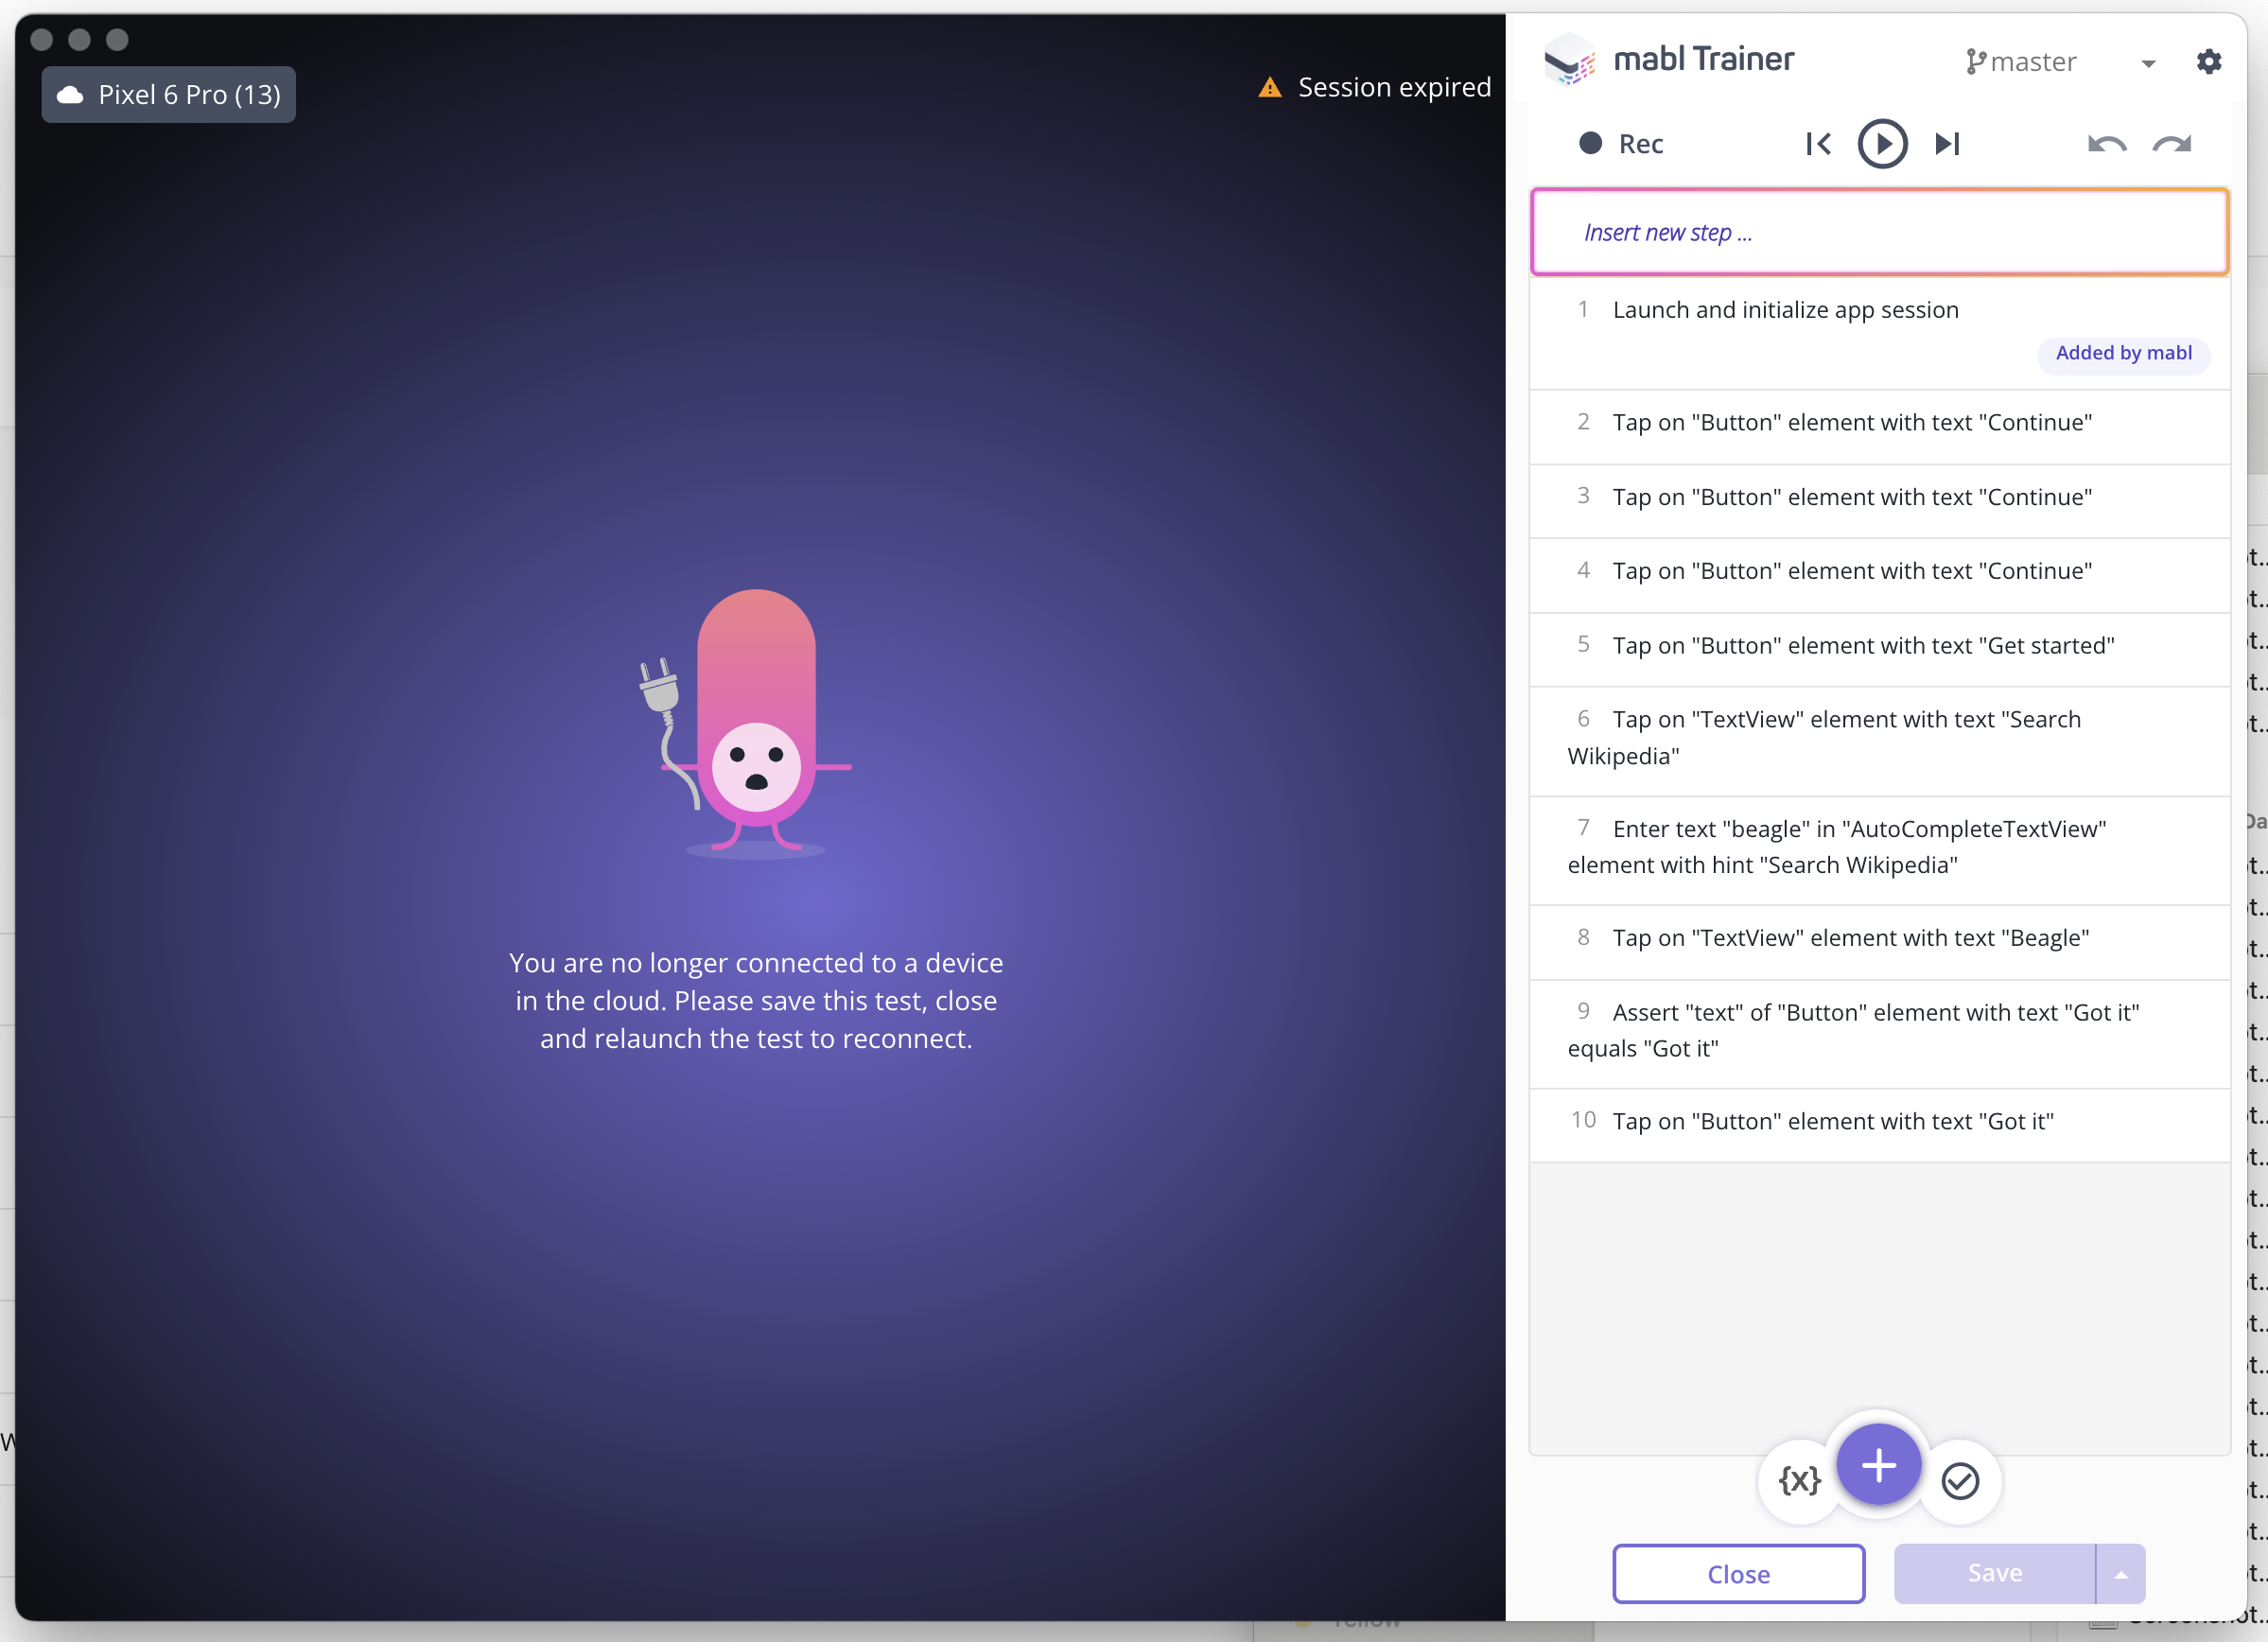2268x1642 pixels.
Task: Select step 10 Tap Got it
Action: tap(1832, 1122)
